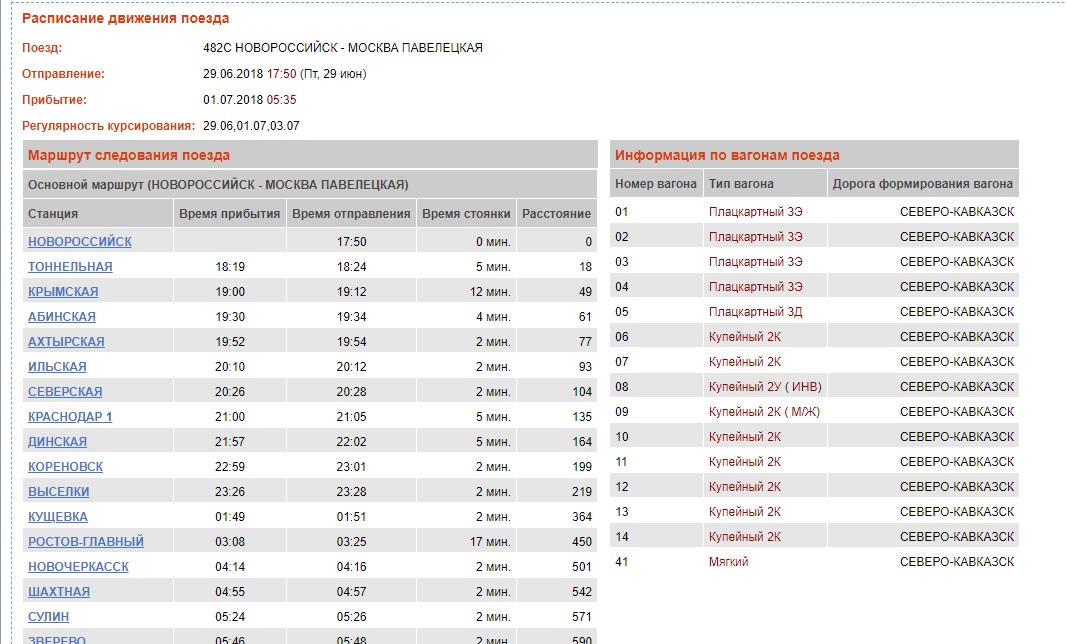
Task: Select the НОВОЧЕРКАССК station link
Action: pos(78,567)
